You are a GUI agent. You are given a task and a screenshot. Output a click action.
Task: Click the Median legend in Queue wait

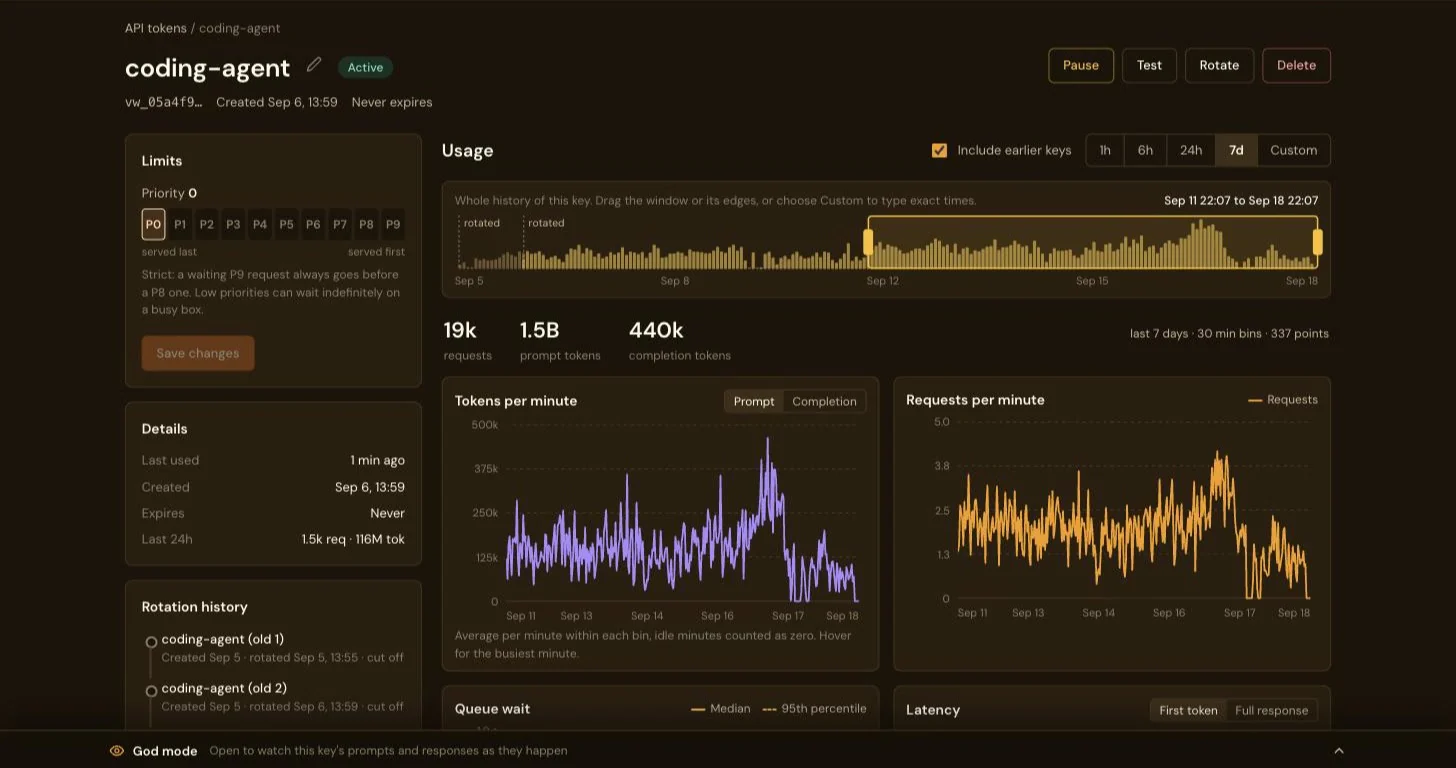720,709
